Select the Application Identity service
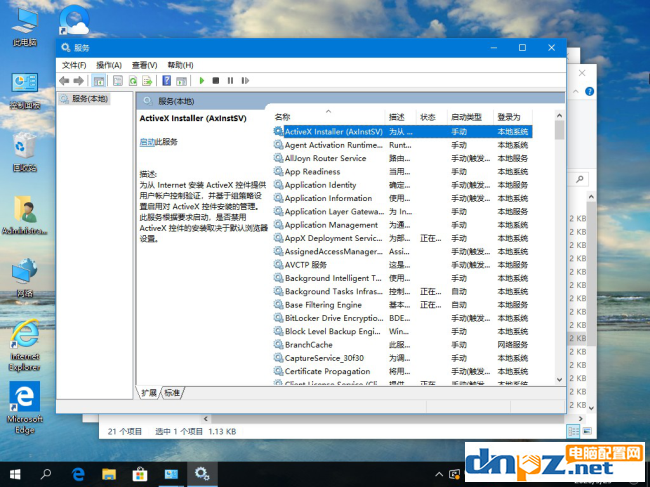Screen dimensions: 650x487 click(x=403, y=185)
